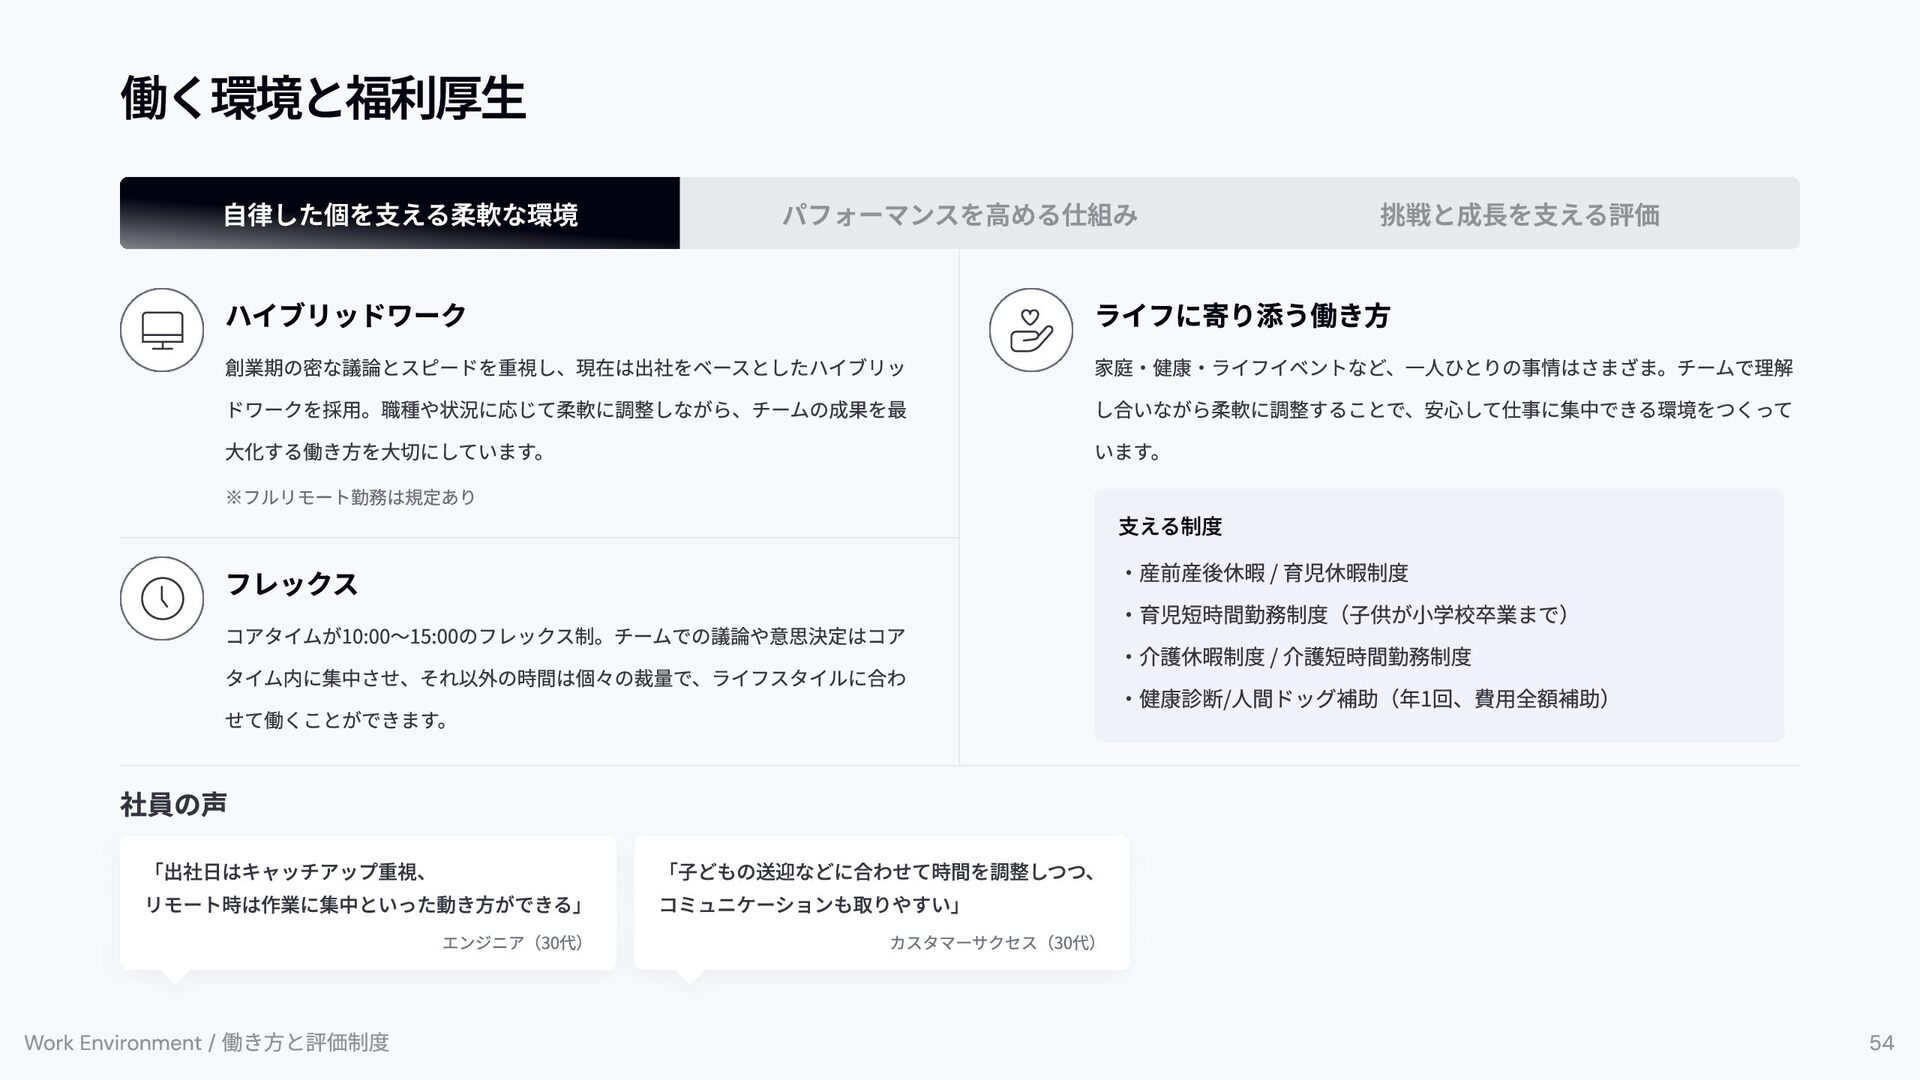Click the 介護休暇制度 list item
Image resolution: width=1920 pixels, height=1080 pixels.
[1305, 657]
